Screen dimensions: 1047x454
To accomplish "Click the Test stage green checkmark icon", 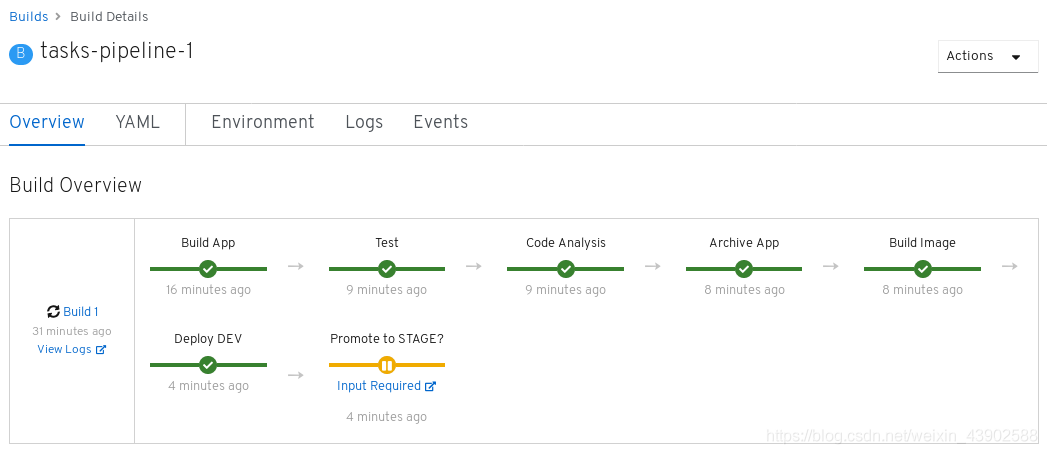I will pos(387,269).
